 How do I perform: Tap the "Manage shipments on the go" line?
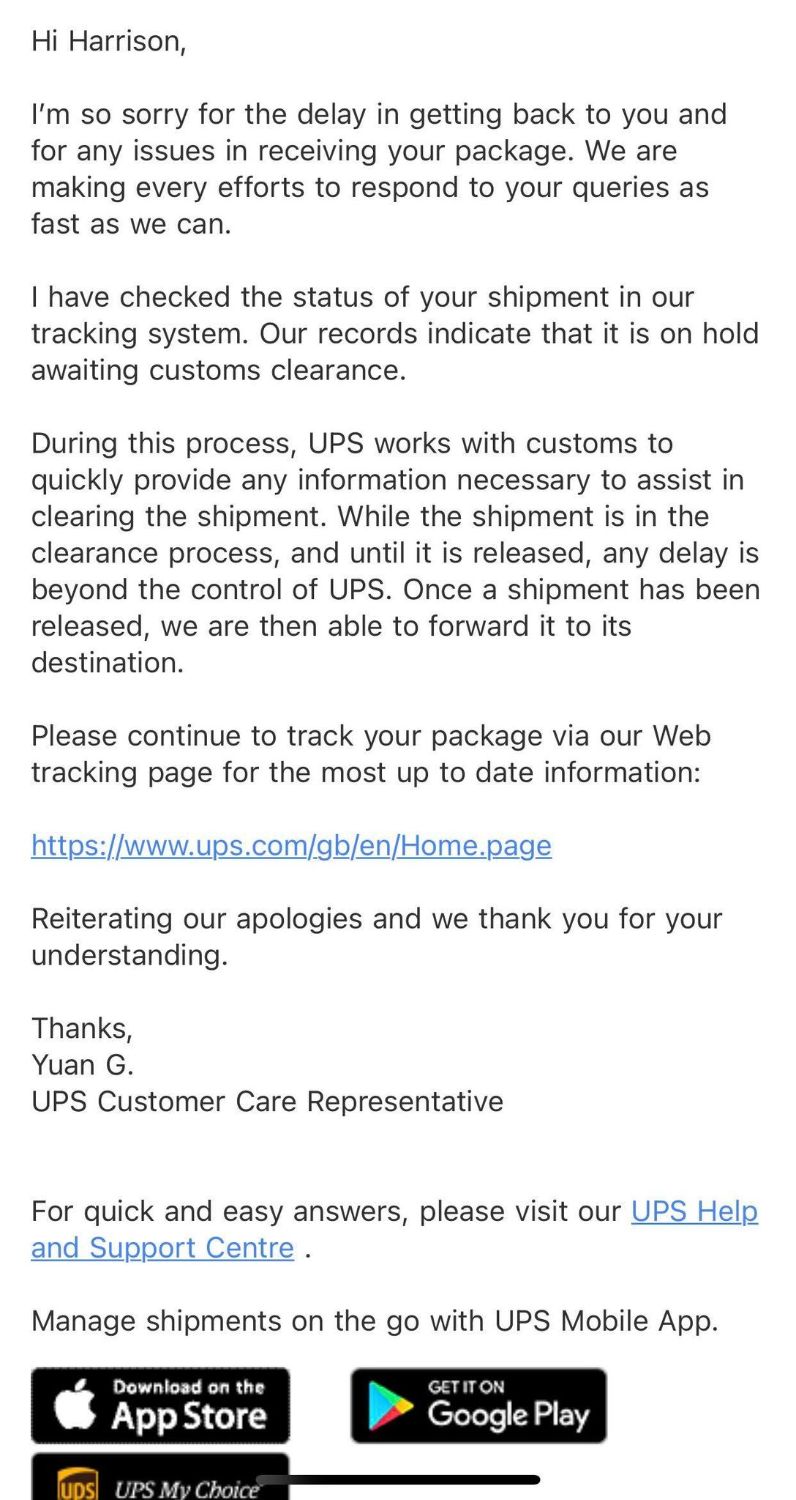tap(374, 1321)
